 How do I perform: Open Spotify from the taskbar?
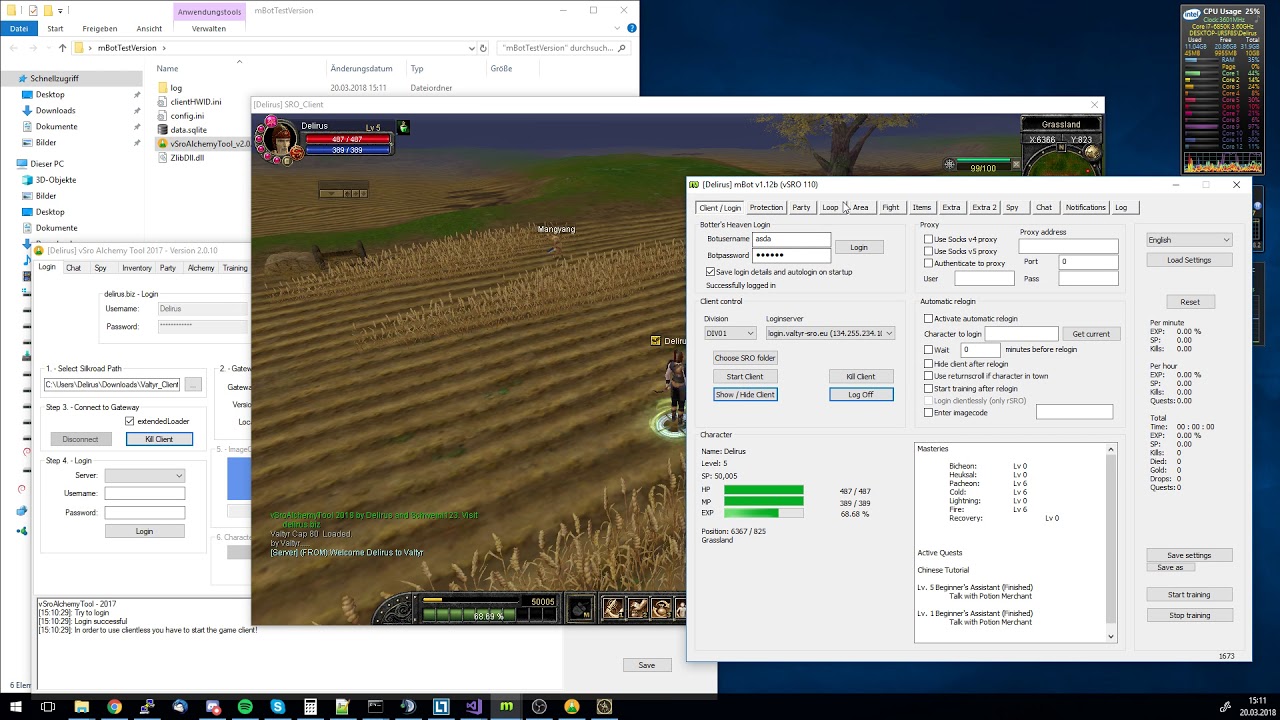(x=245, y=707)
